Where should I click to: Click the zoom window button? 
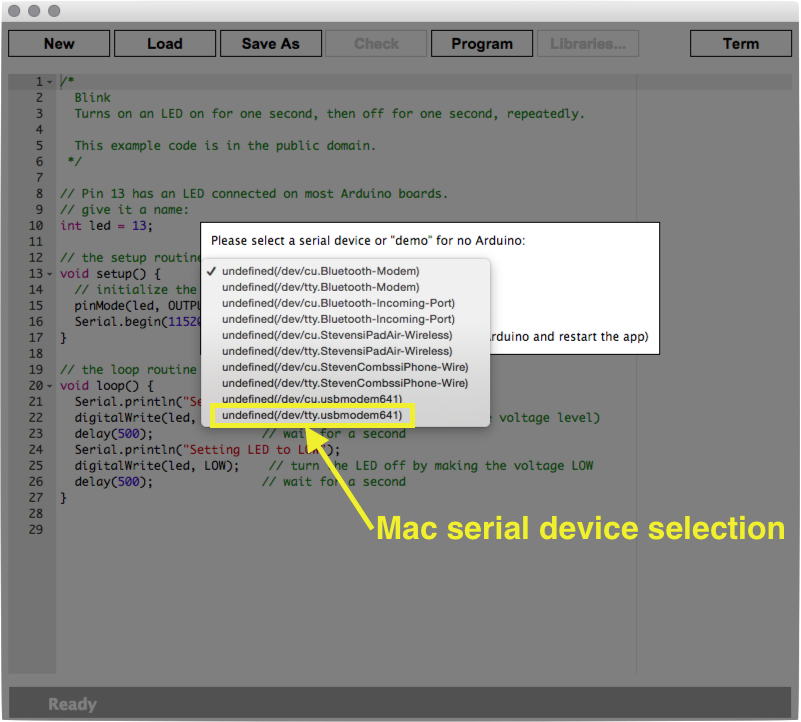(x=54, y=11)
